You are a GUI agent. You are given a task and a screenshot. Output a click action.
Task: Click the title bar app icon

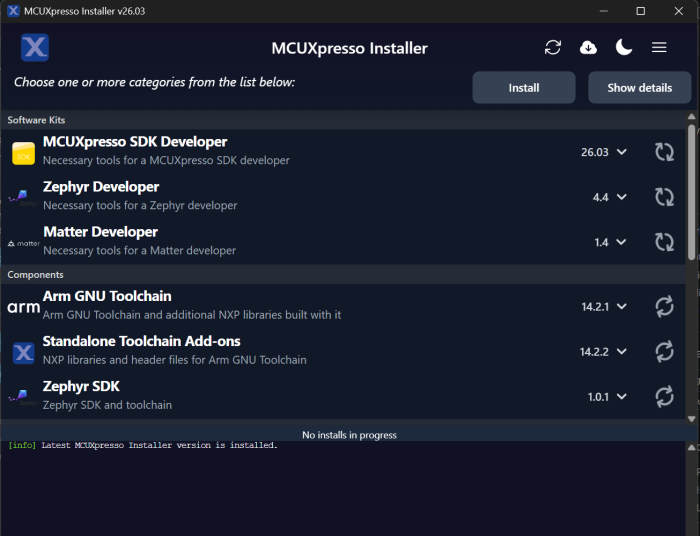[13, 11]
